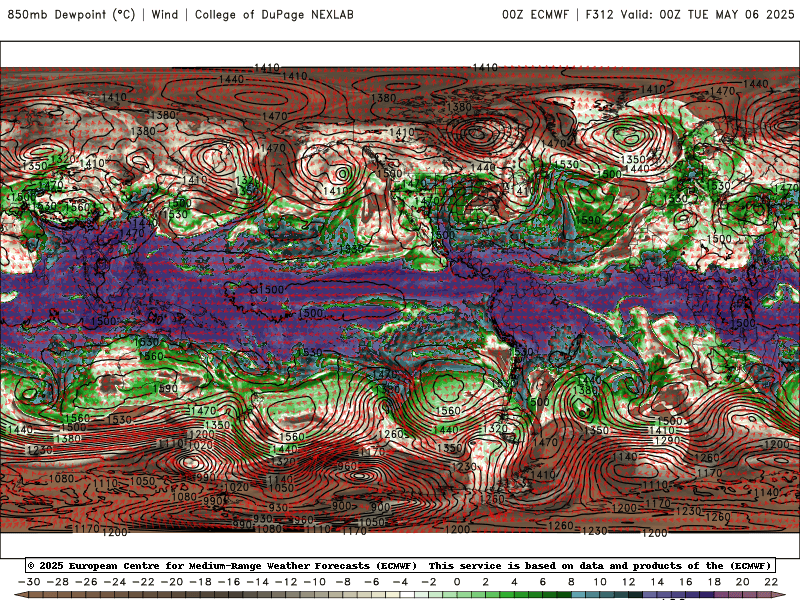Screen dimensions: 800x600
Task: Click the -2 color scale label
Action: click(429, 582)
